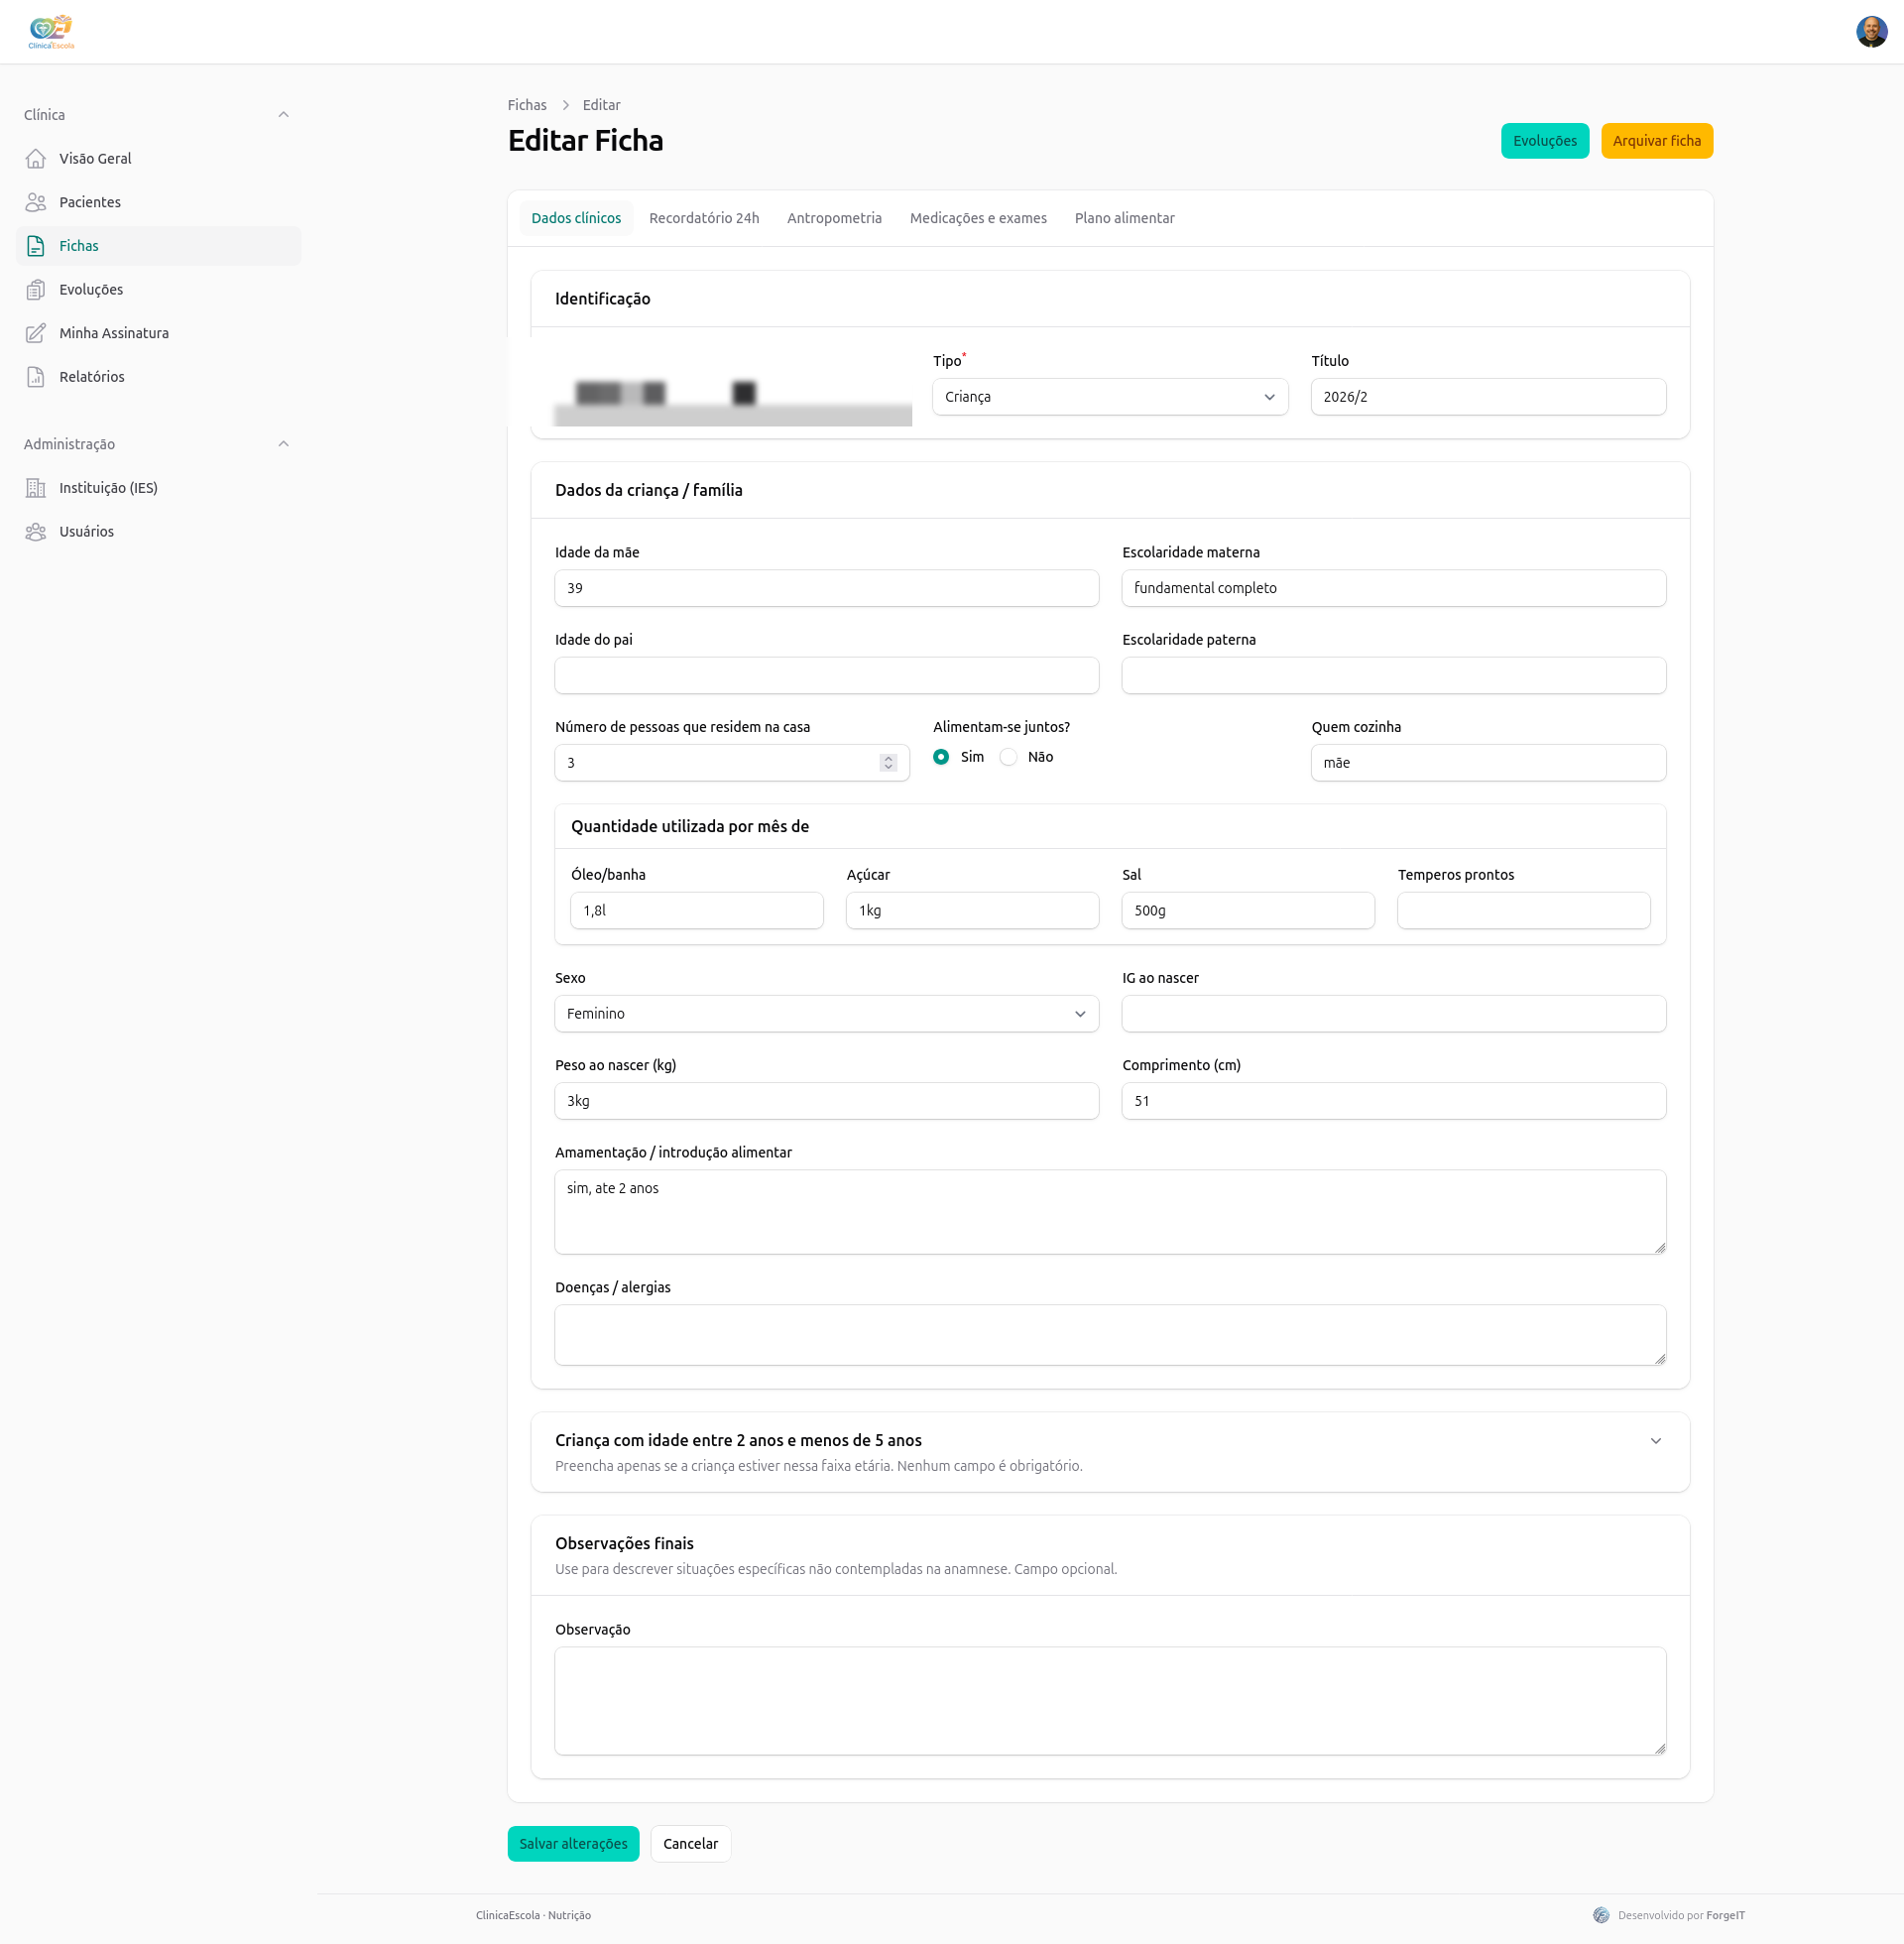Select Não for Alimentam-se juntos
Screen dimensions: 1904x1944
tap(1008, 757)
